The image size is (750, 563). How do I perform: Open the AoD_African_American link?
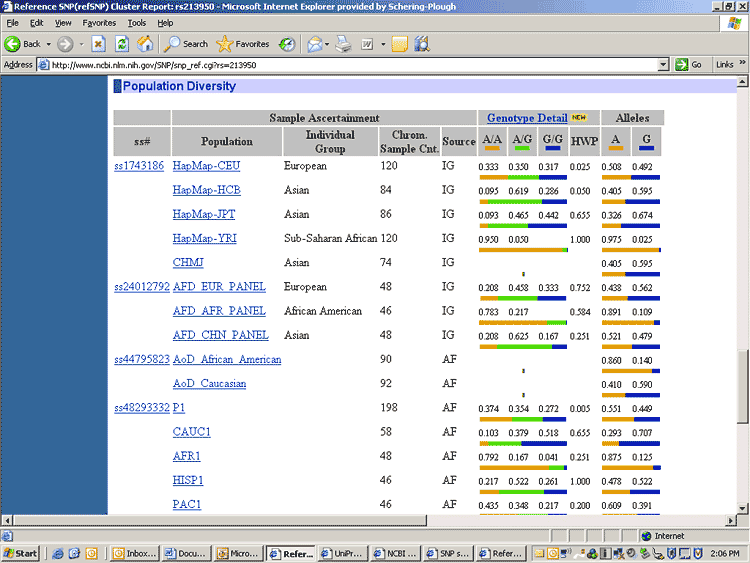click(227, 359)
